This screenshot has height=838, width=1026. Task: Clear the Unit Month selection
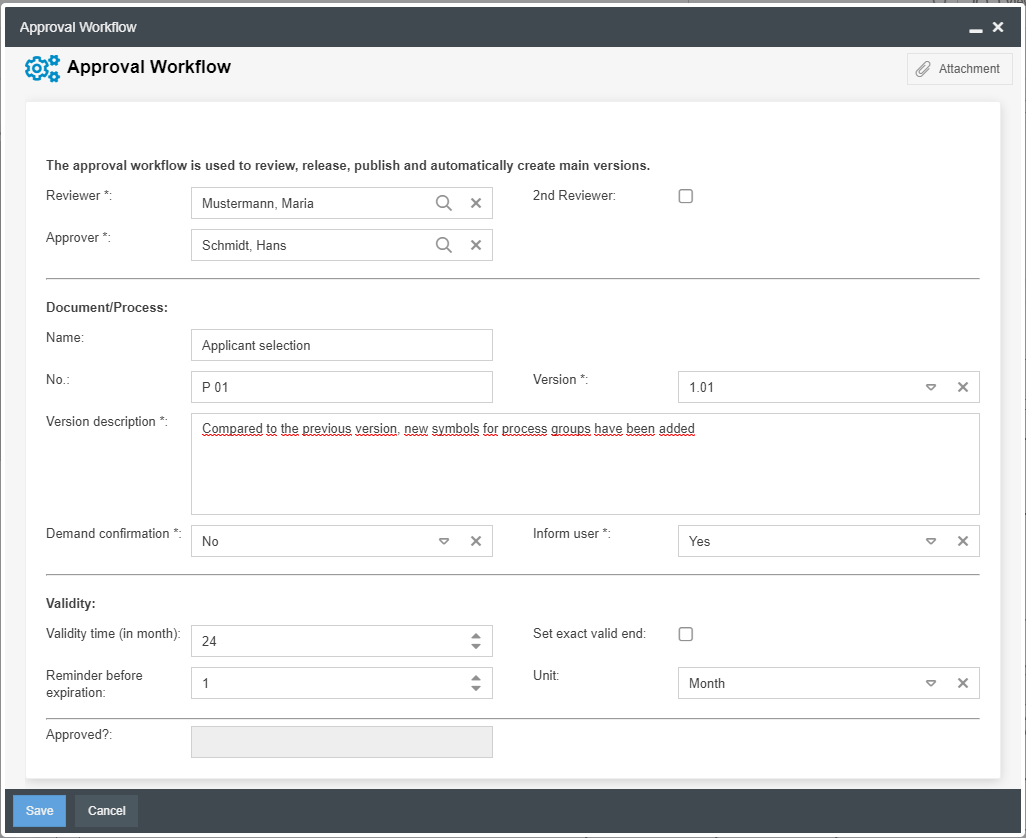pos(963,683)
